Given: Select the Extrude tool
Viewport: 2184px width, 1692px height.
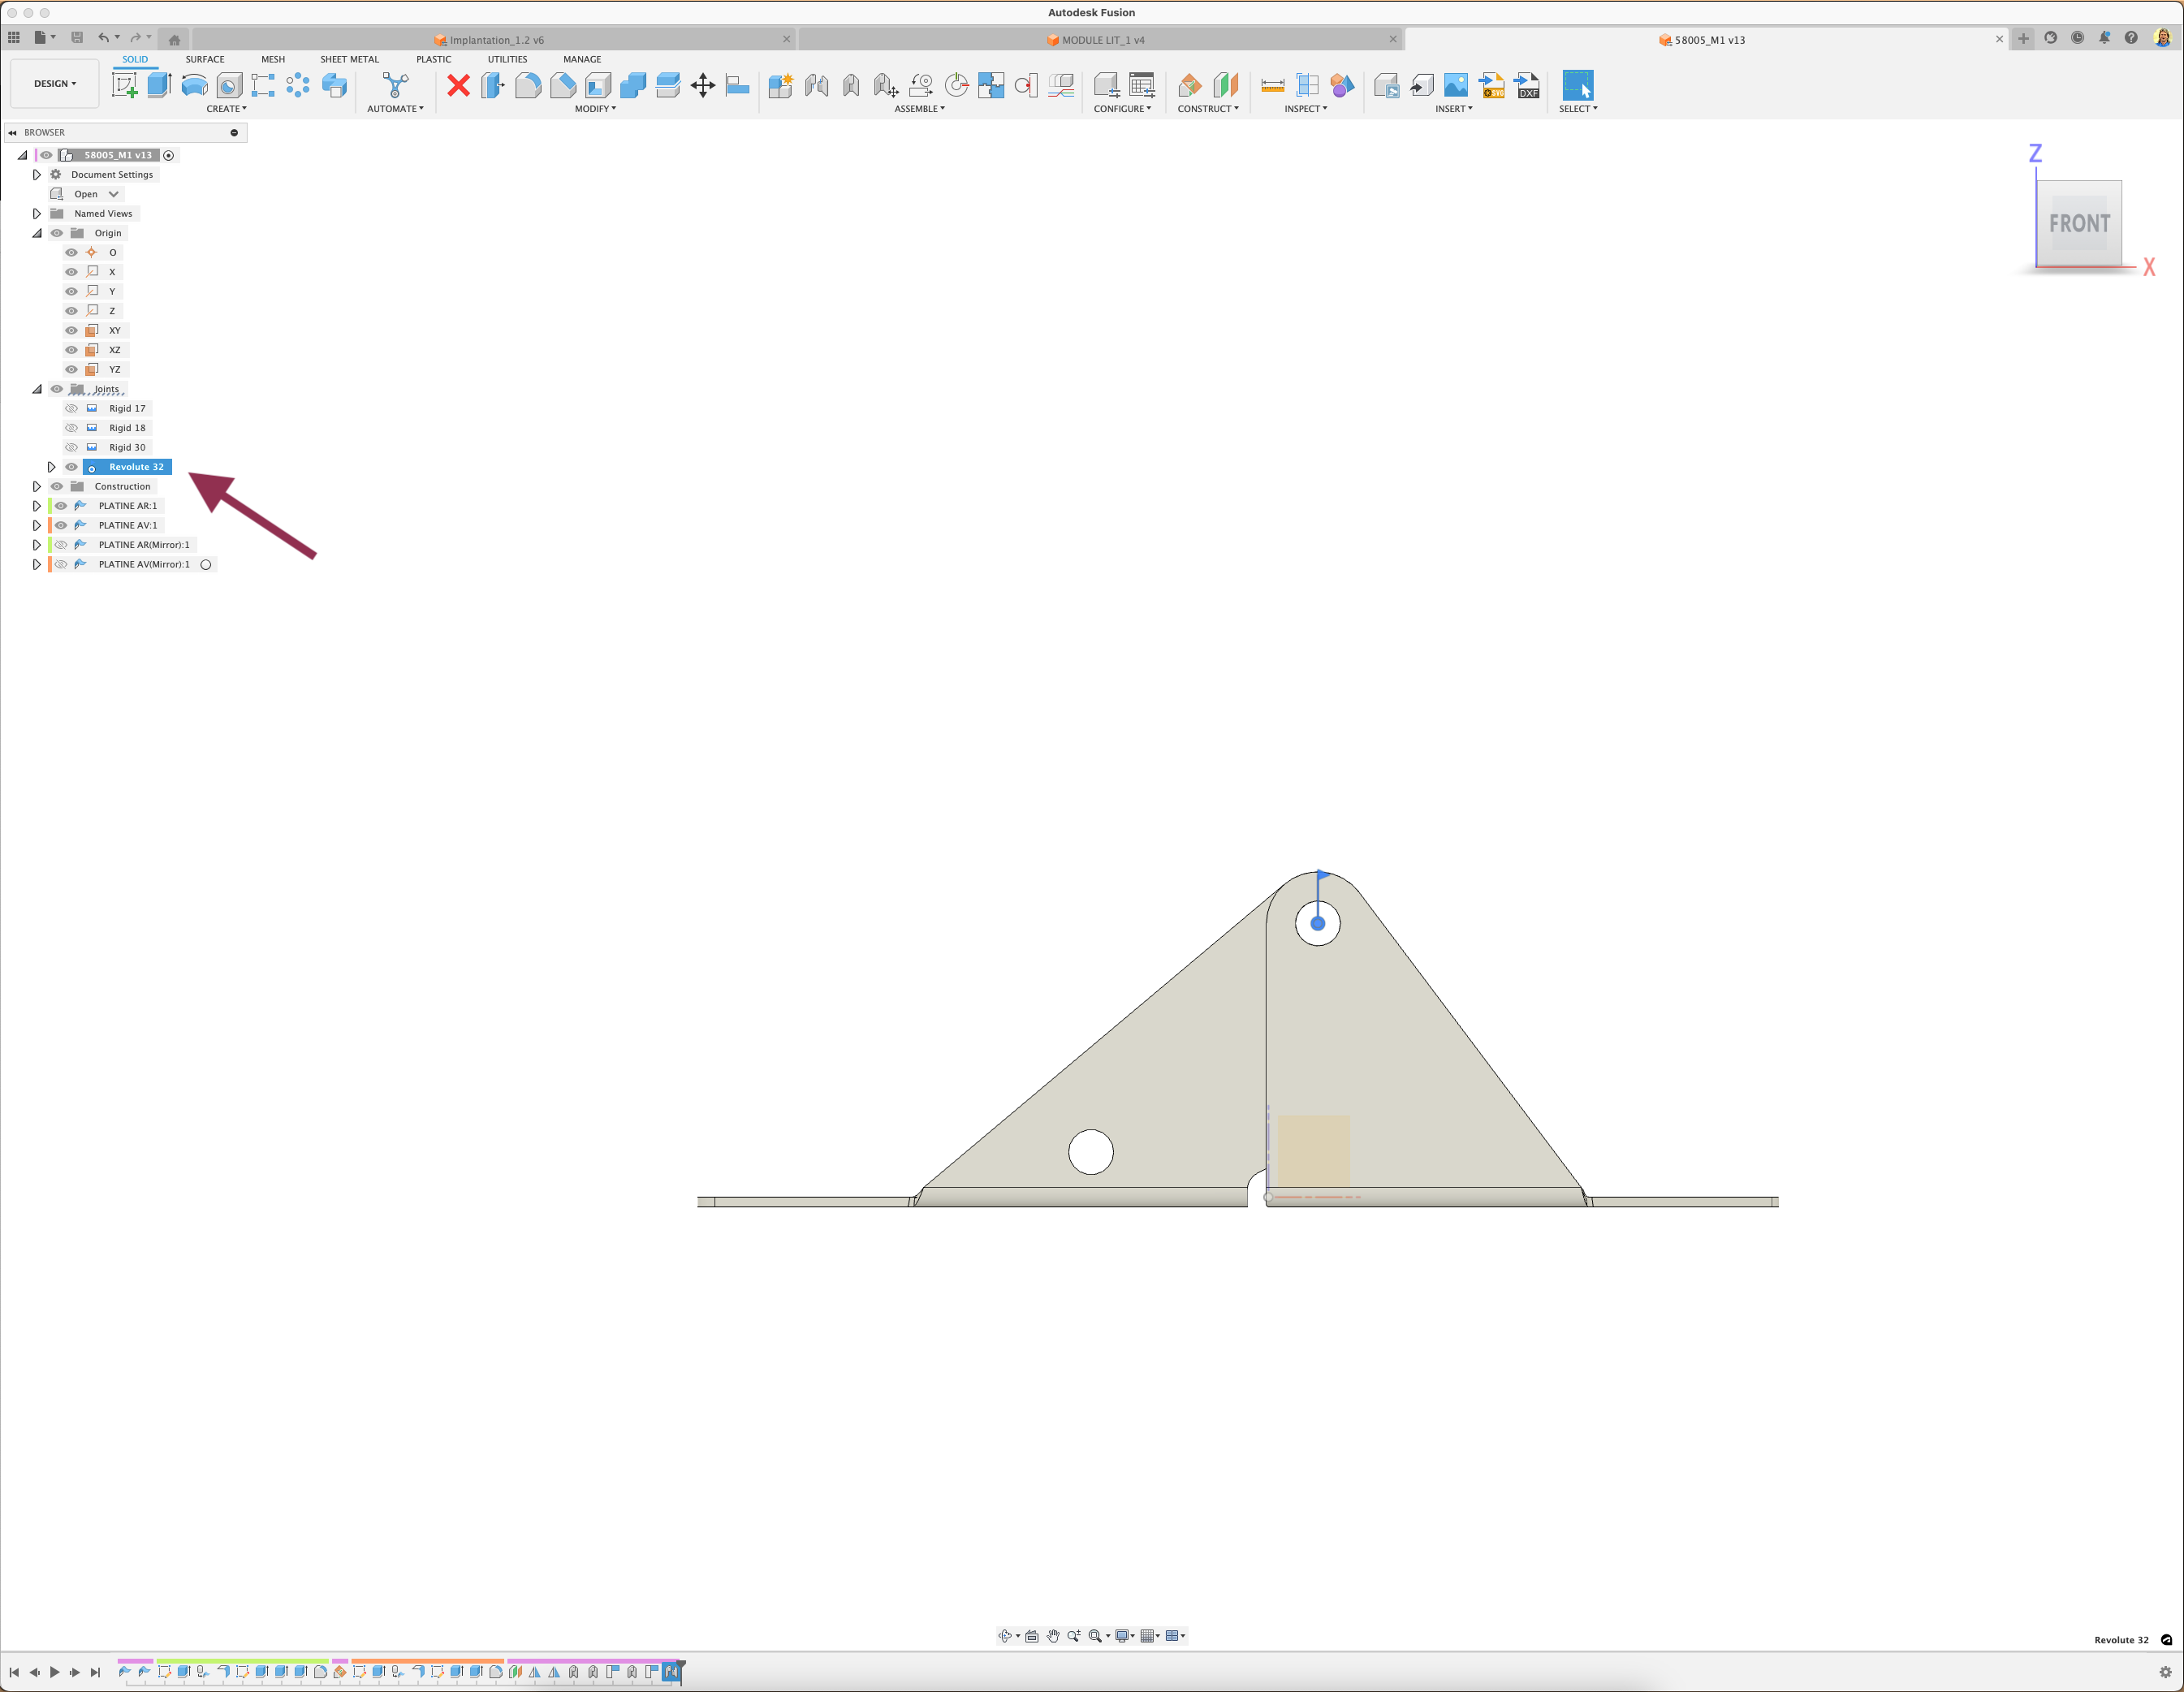Looking at the screenshot, I should pos(160,86).
